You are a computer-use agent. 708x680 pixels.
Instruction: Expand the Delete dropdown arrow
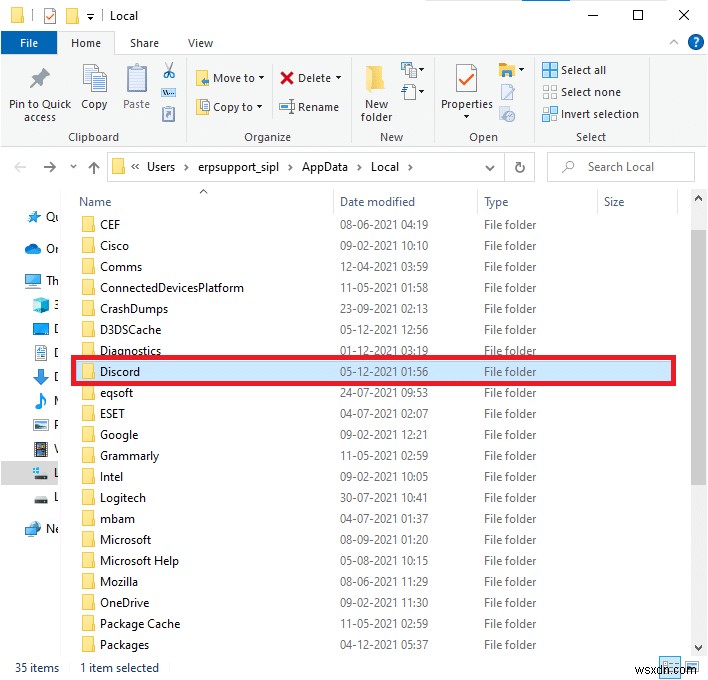(339, 78)
